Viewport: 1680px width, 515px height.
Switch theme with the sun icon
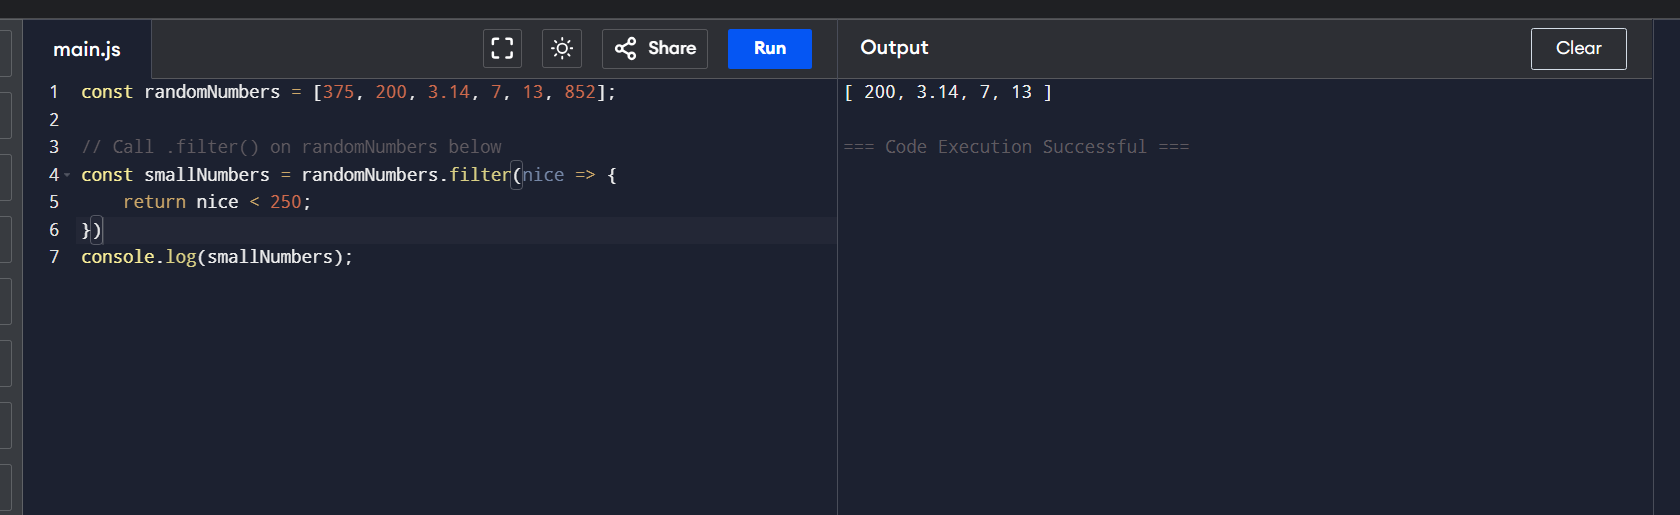[562, 48]
